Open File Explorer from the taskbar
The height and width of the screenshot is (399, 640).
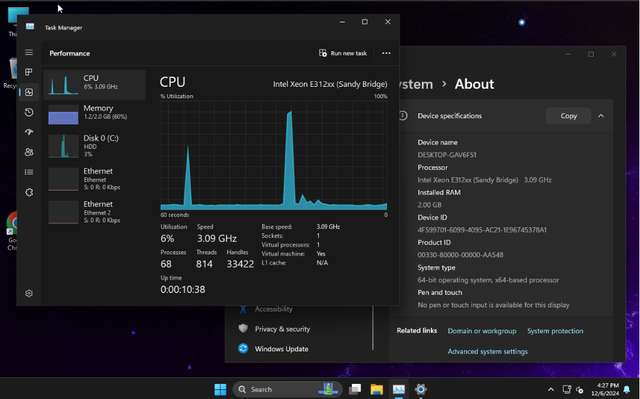tap(377, 389)
